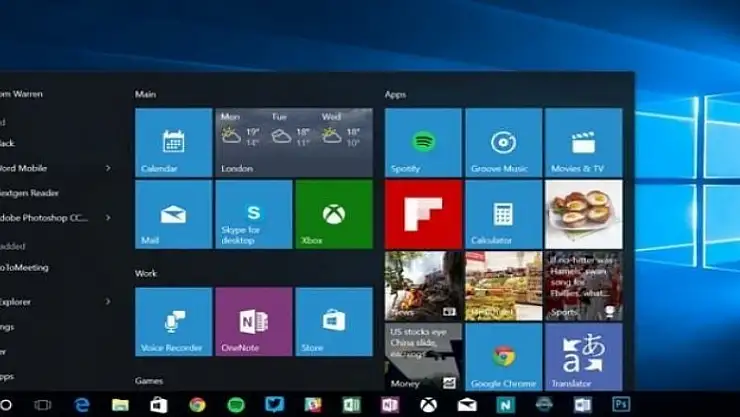Open the Calendar tile
The image size is (740, 417).
tap(173, 143)
